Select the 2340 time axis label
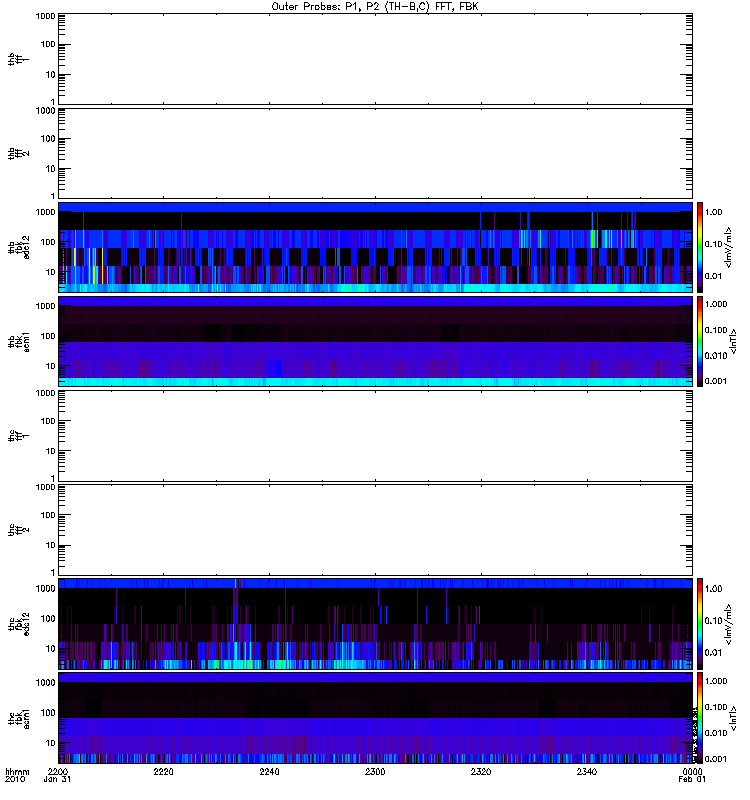 click(x=587, y=771)
